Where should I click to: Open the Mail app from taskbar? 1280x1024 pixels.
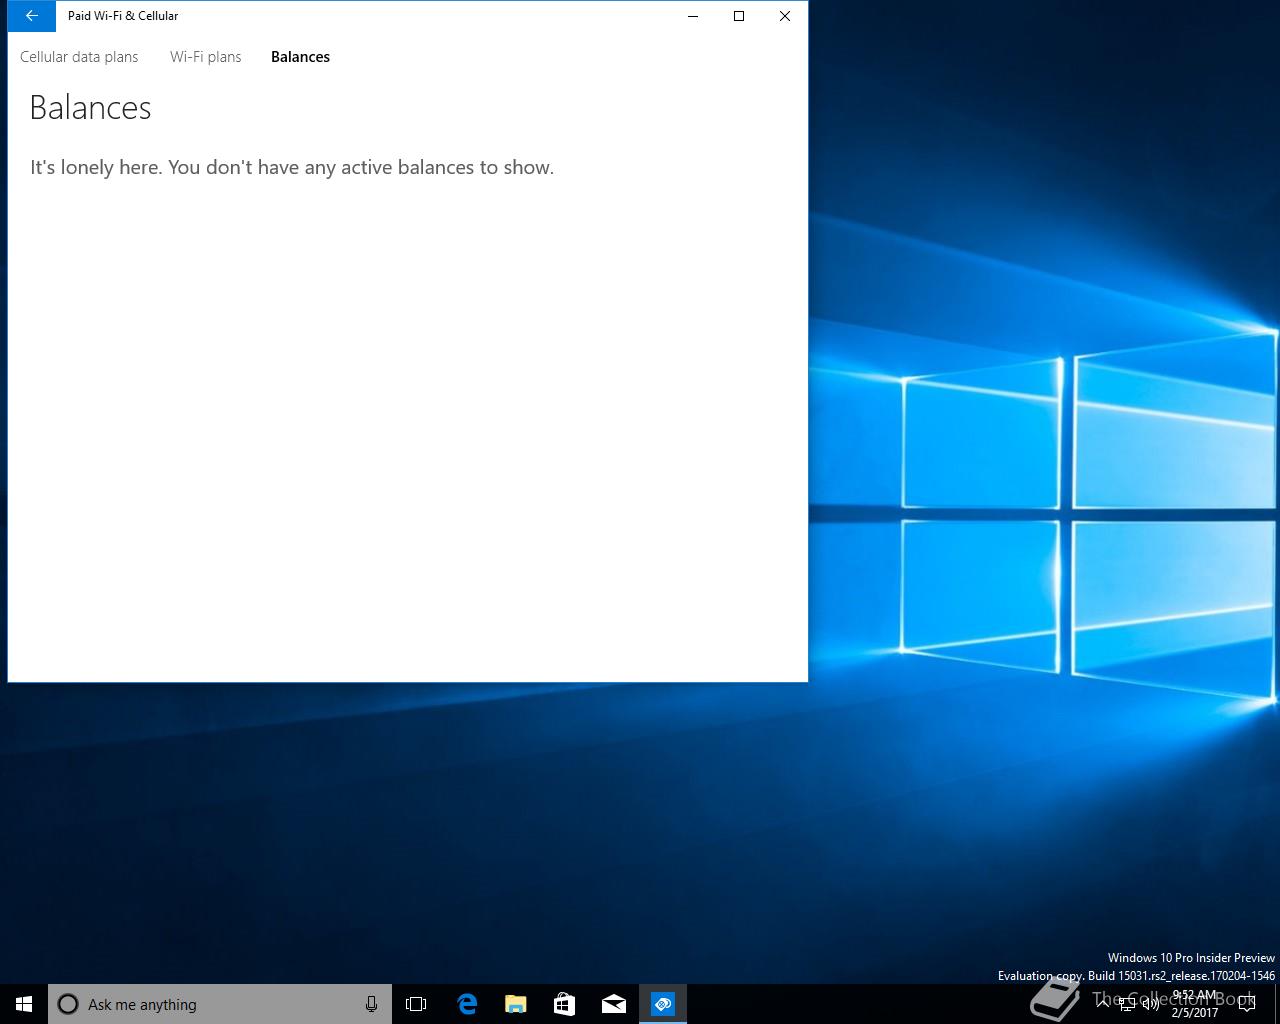point(613,1004)
